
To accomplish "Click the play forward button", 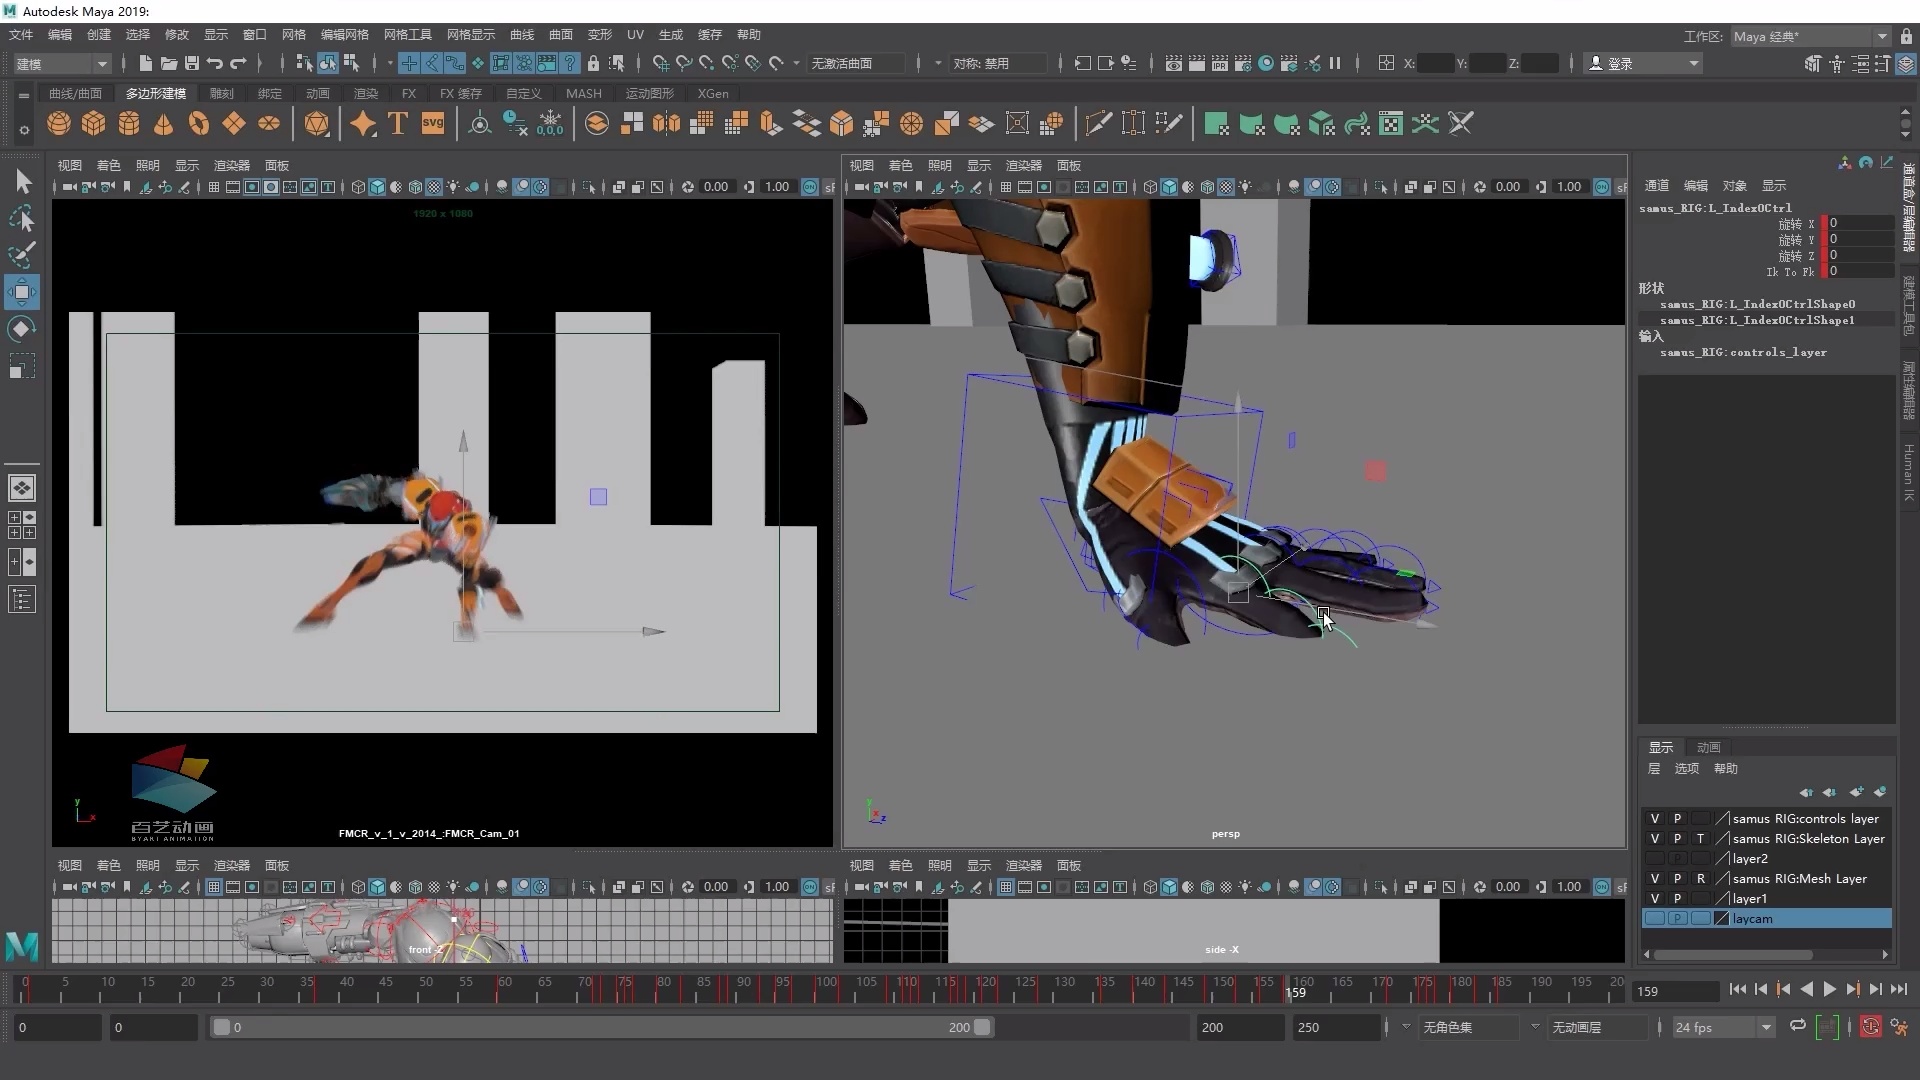I will pos(1830,989).
